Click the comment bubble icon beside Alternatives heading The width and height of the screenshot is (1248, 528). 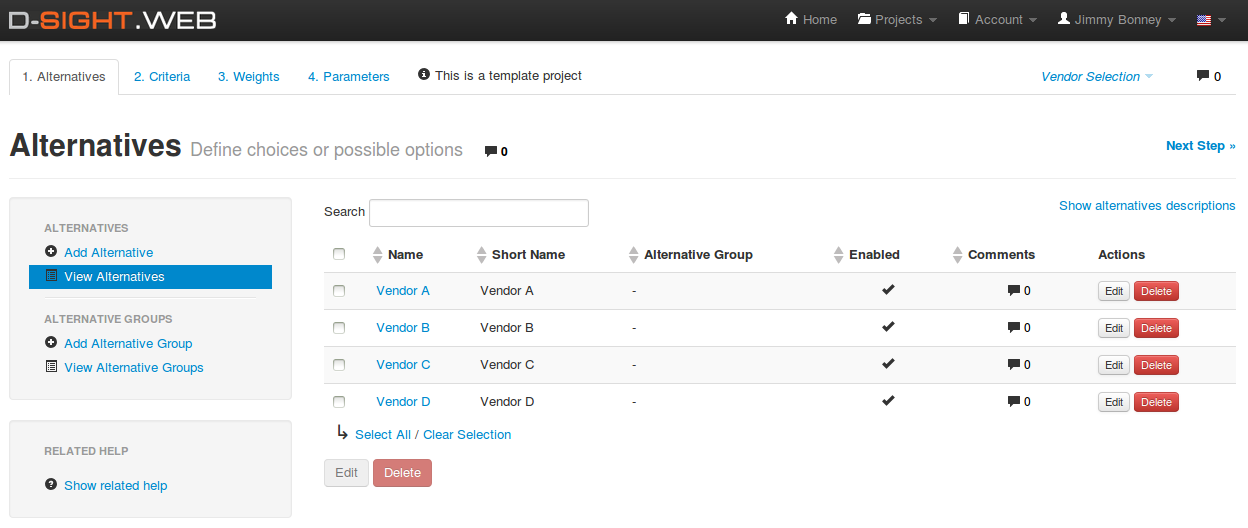tap(491, 152)
